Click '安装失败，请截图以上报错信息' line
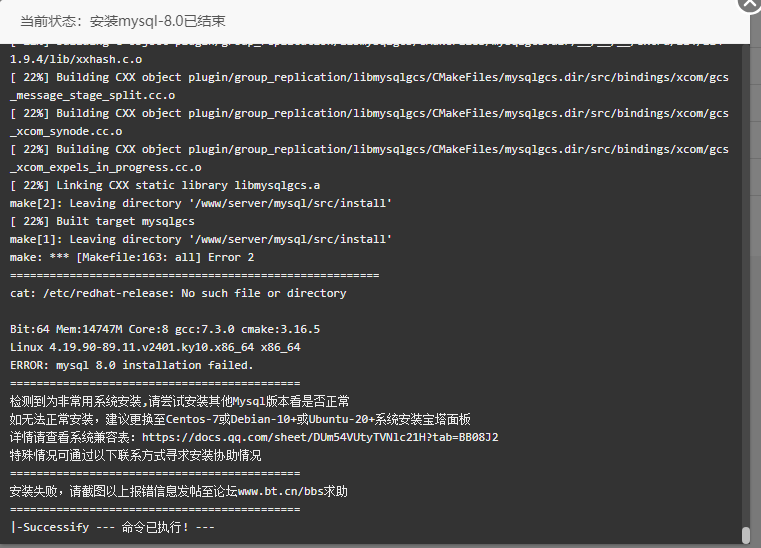This screenshot has width=761, height=548. (179, 491)
